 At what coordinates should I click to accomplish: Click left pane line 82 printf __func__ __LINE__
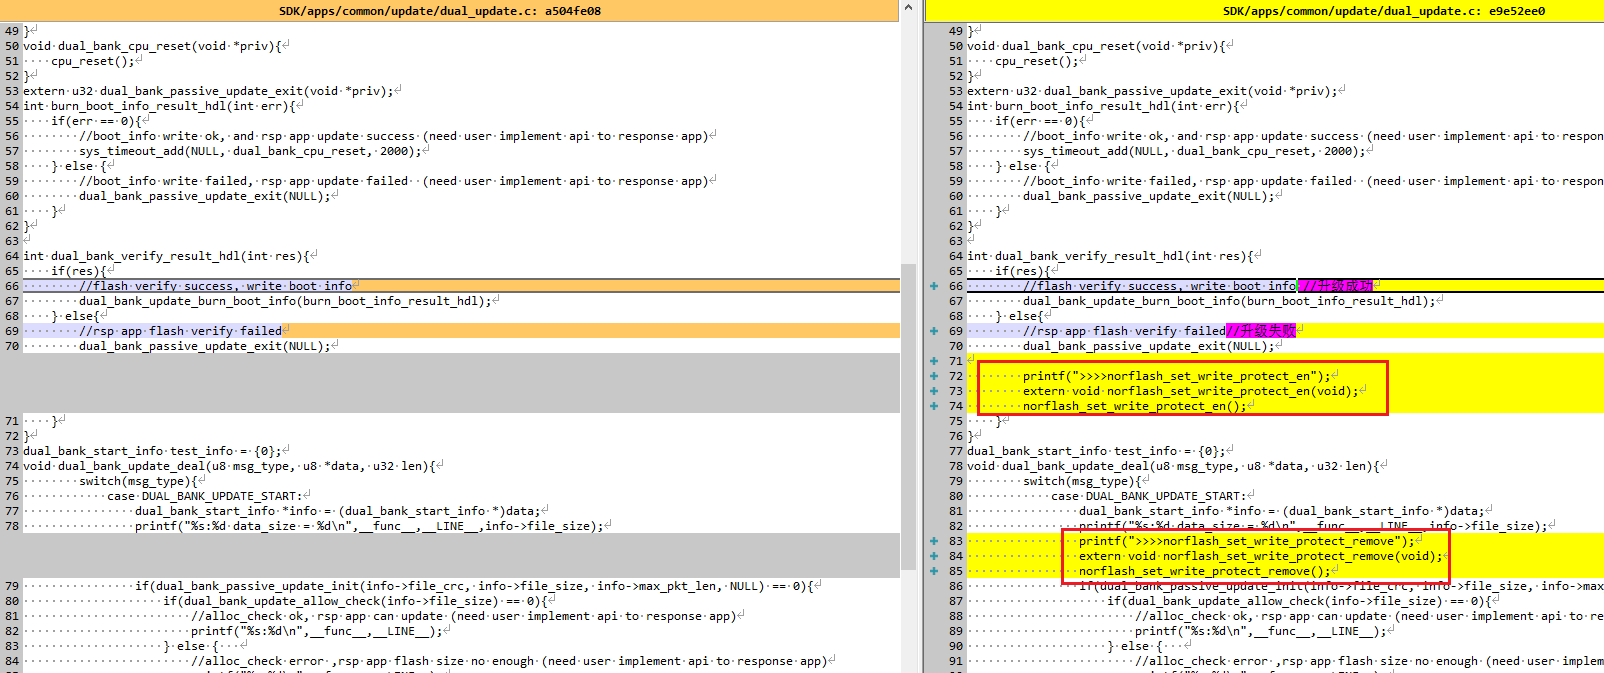pos(316,631)
